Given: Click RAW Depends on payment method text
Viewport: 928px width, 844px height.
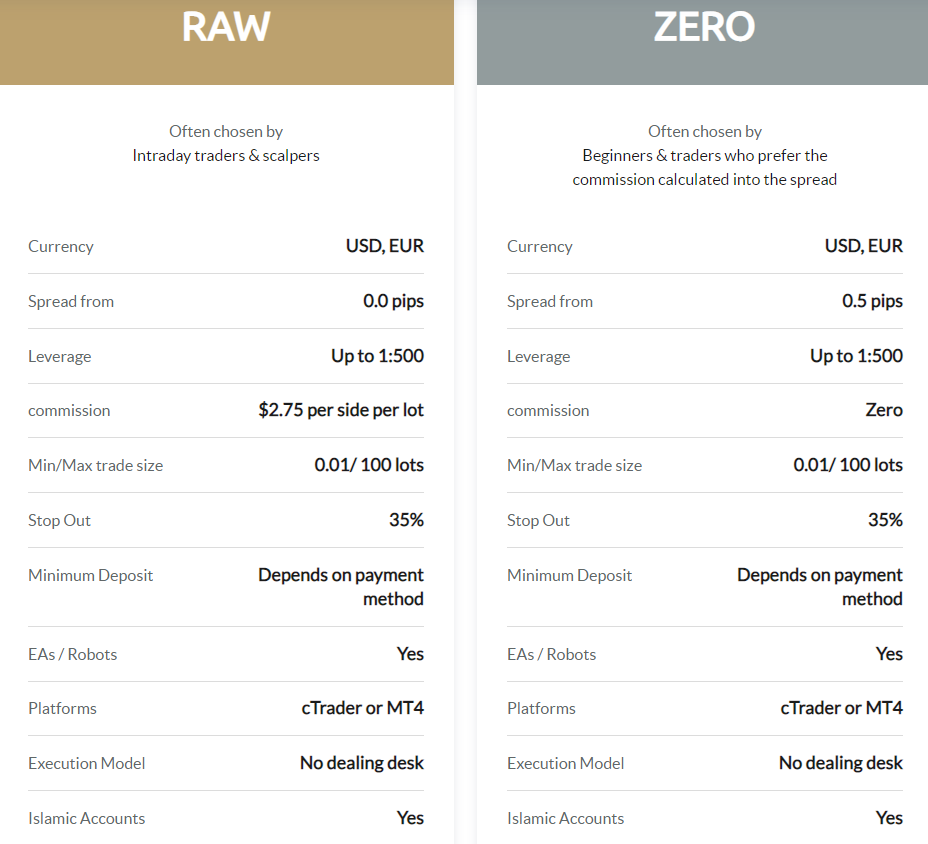Looking at the screenshot, I should (341, 587).
